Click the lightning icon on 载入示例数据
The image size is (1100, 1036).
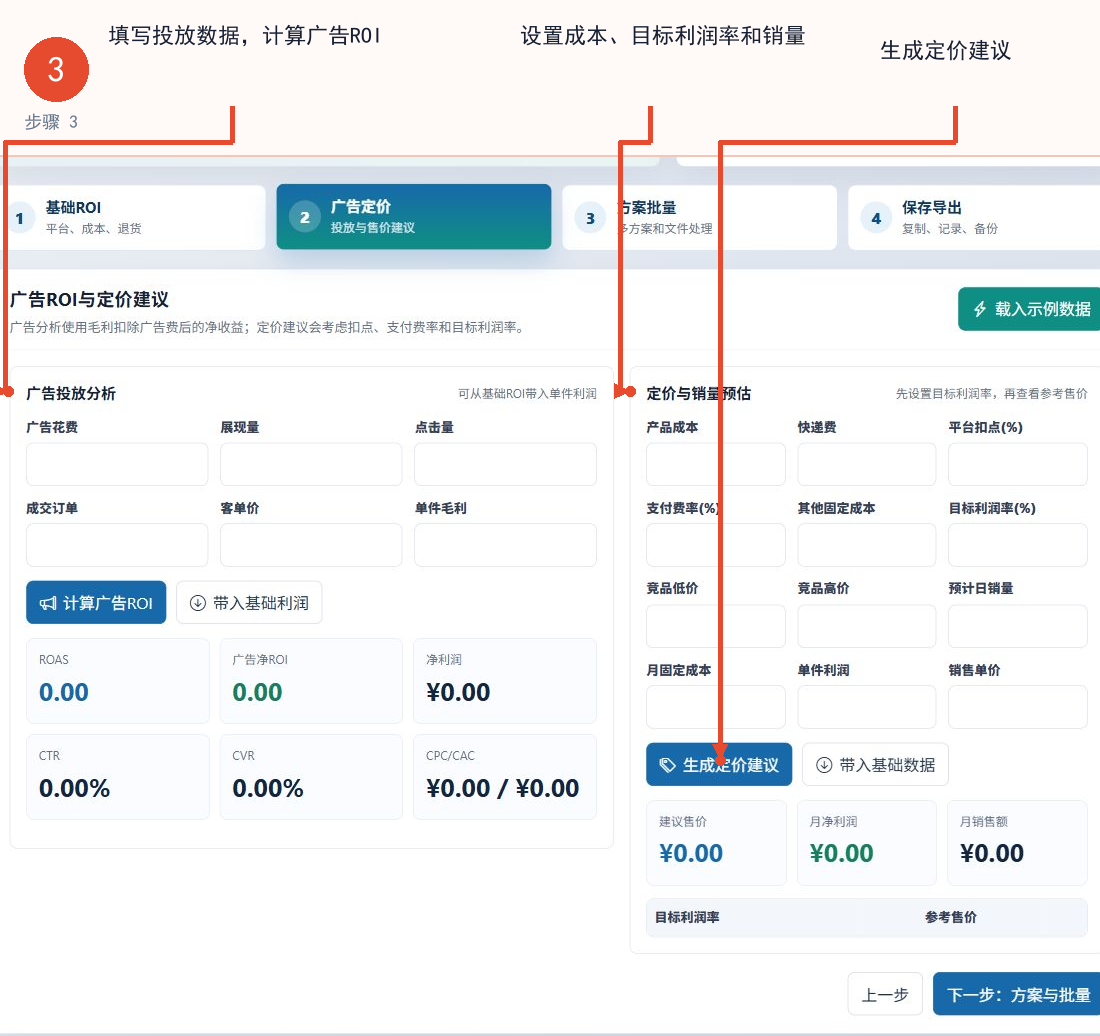(980, 309)
